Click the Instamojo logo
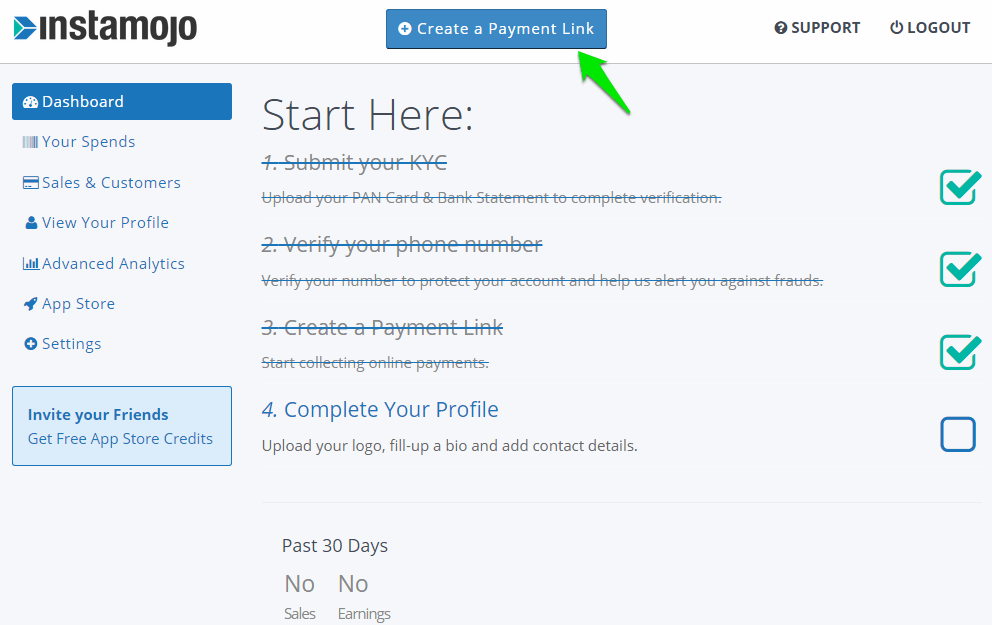 click(105, 28)
